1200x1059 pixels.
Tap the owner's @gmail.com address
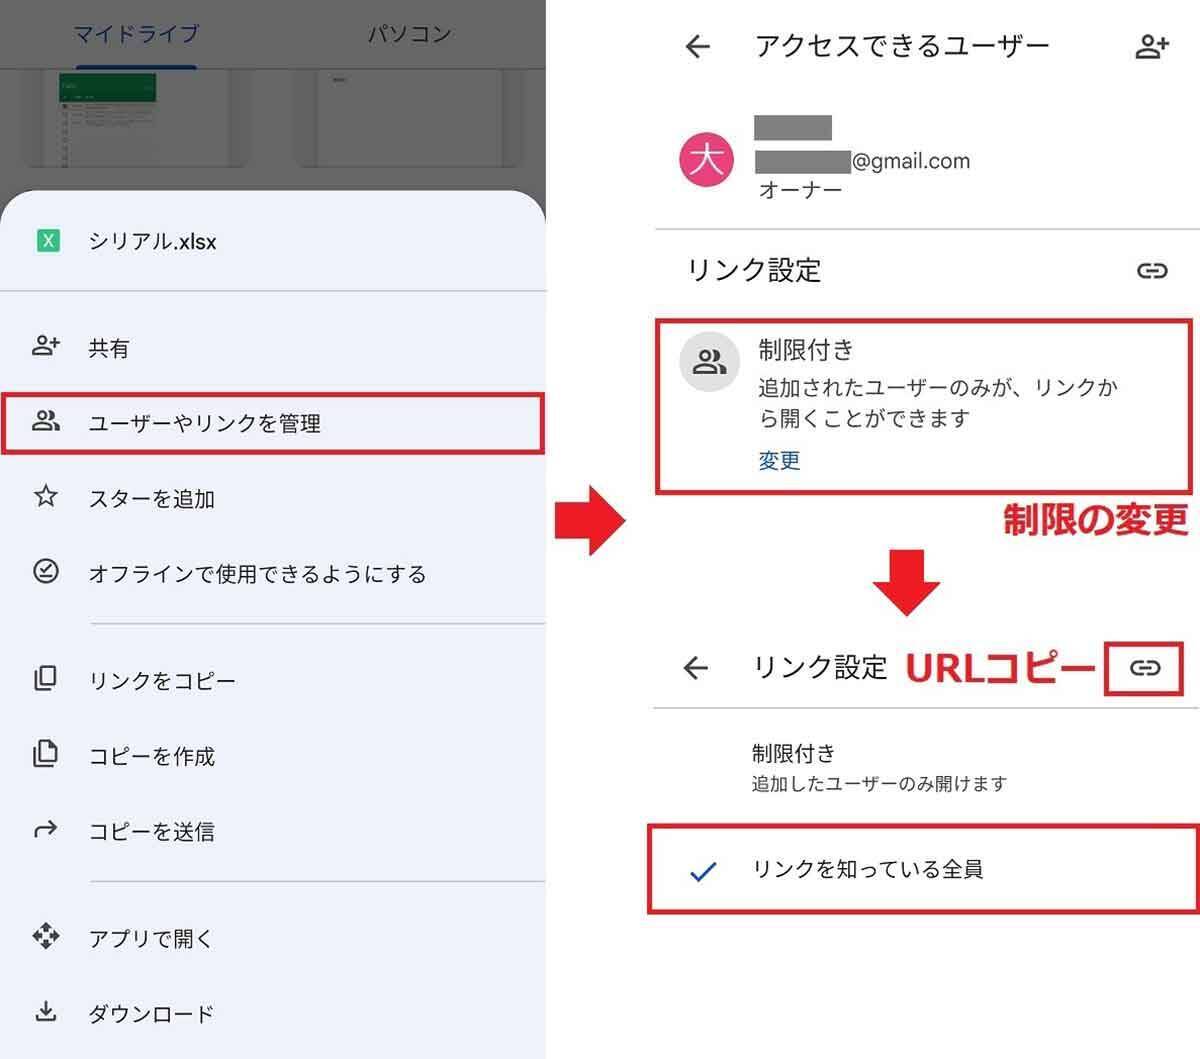pos(862,161)
